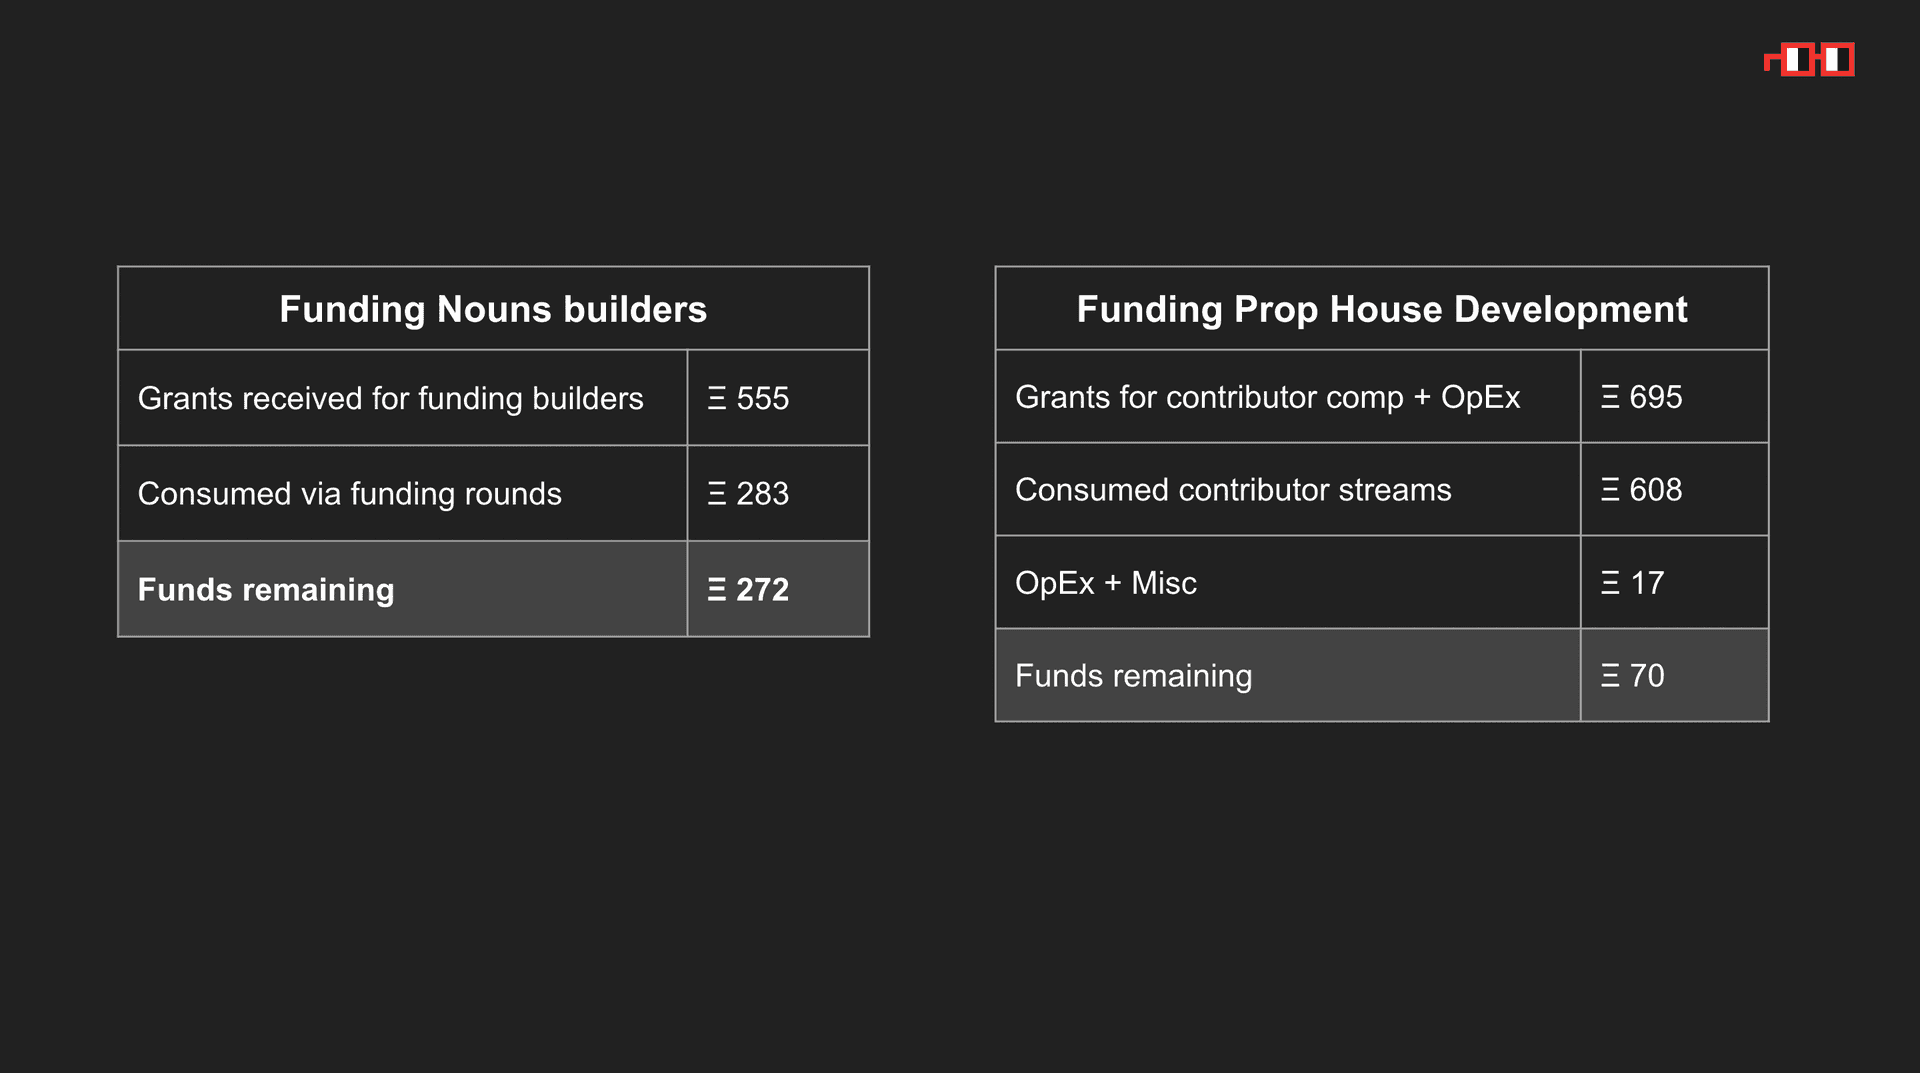Click the Ξ symbol beside 70
The height and width of the screenshot is (1073, 1920).
[1610, 676]
